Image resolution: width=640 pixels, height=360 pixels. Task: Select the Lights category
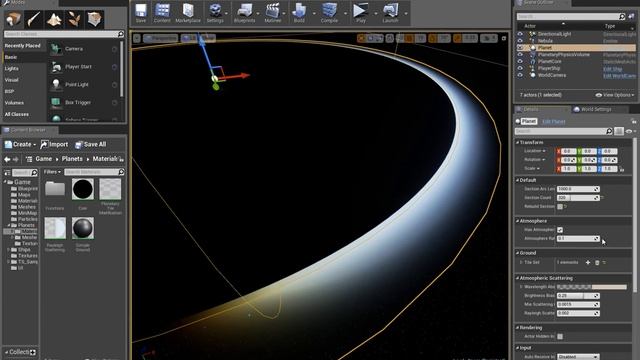[x=11, y=69]
